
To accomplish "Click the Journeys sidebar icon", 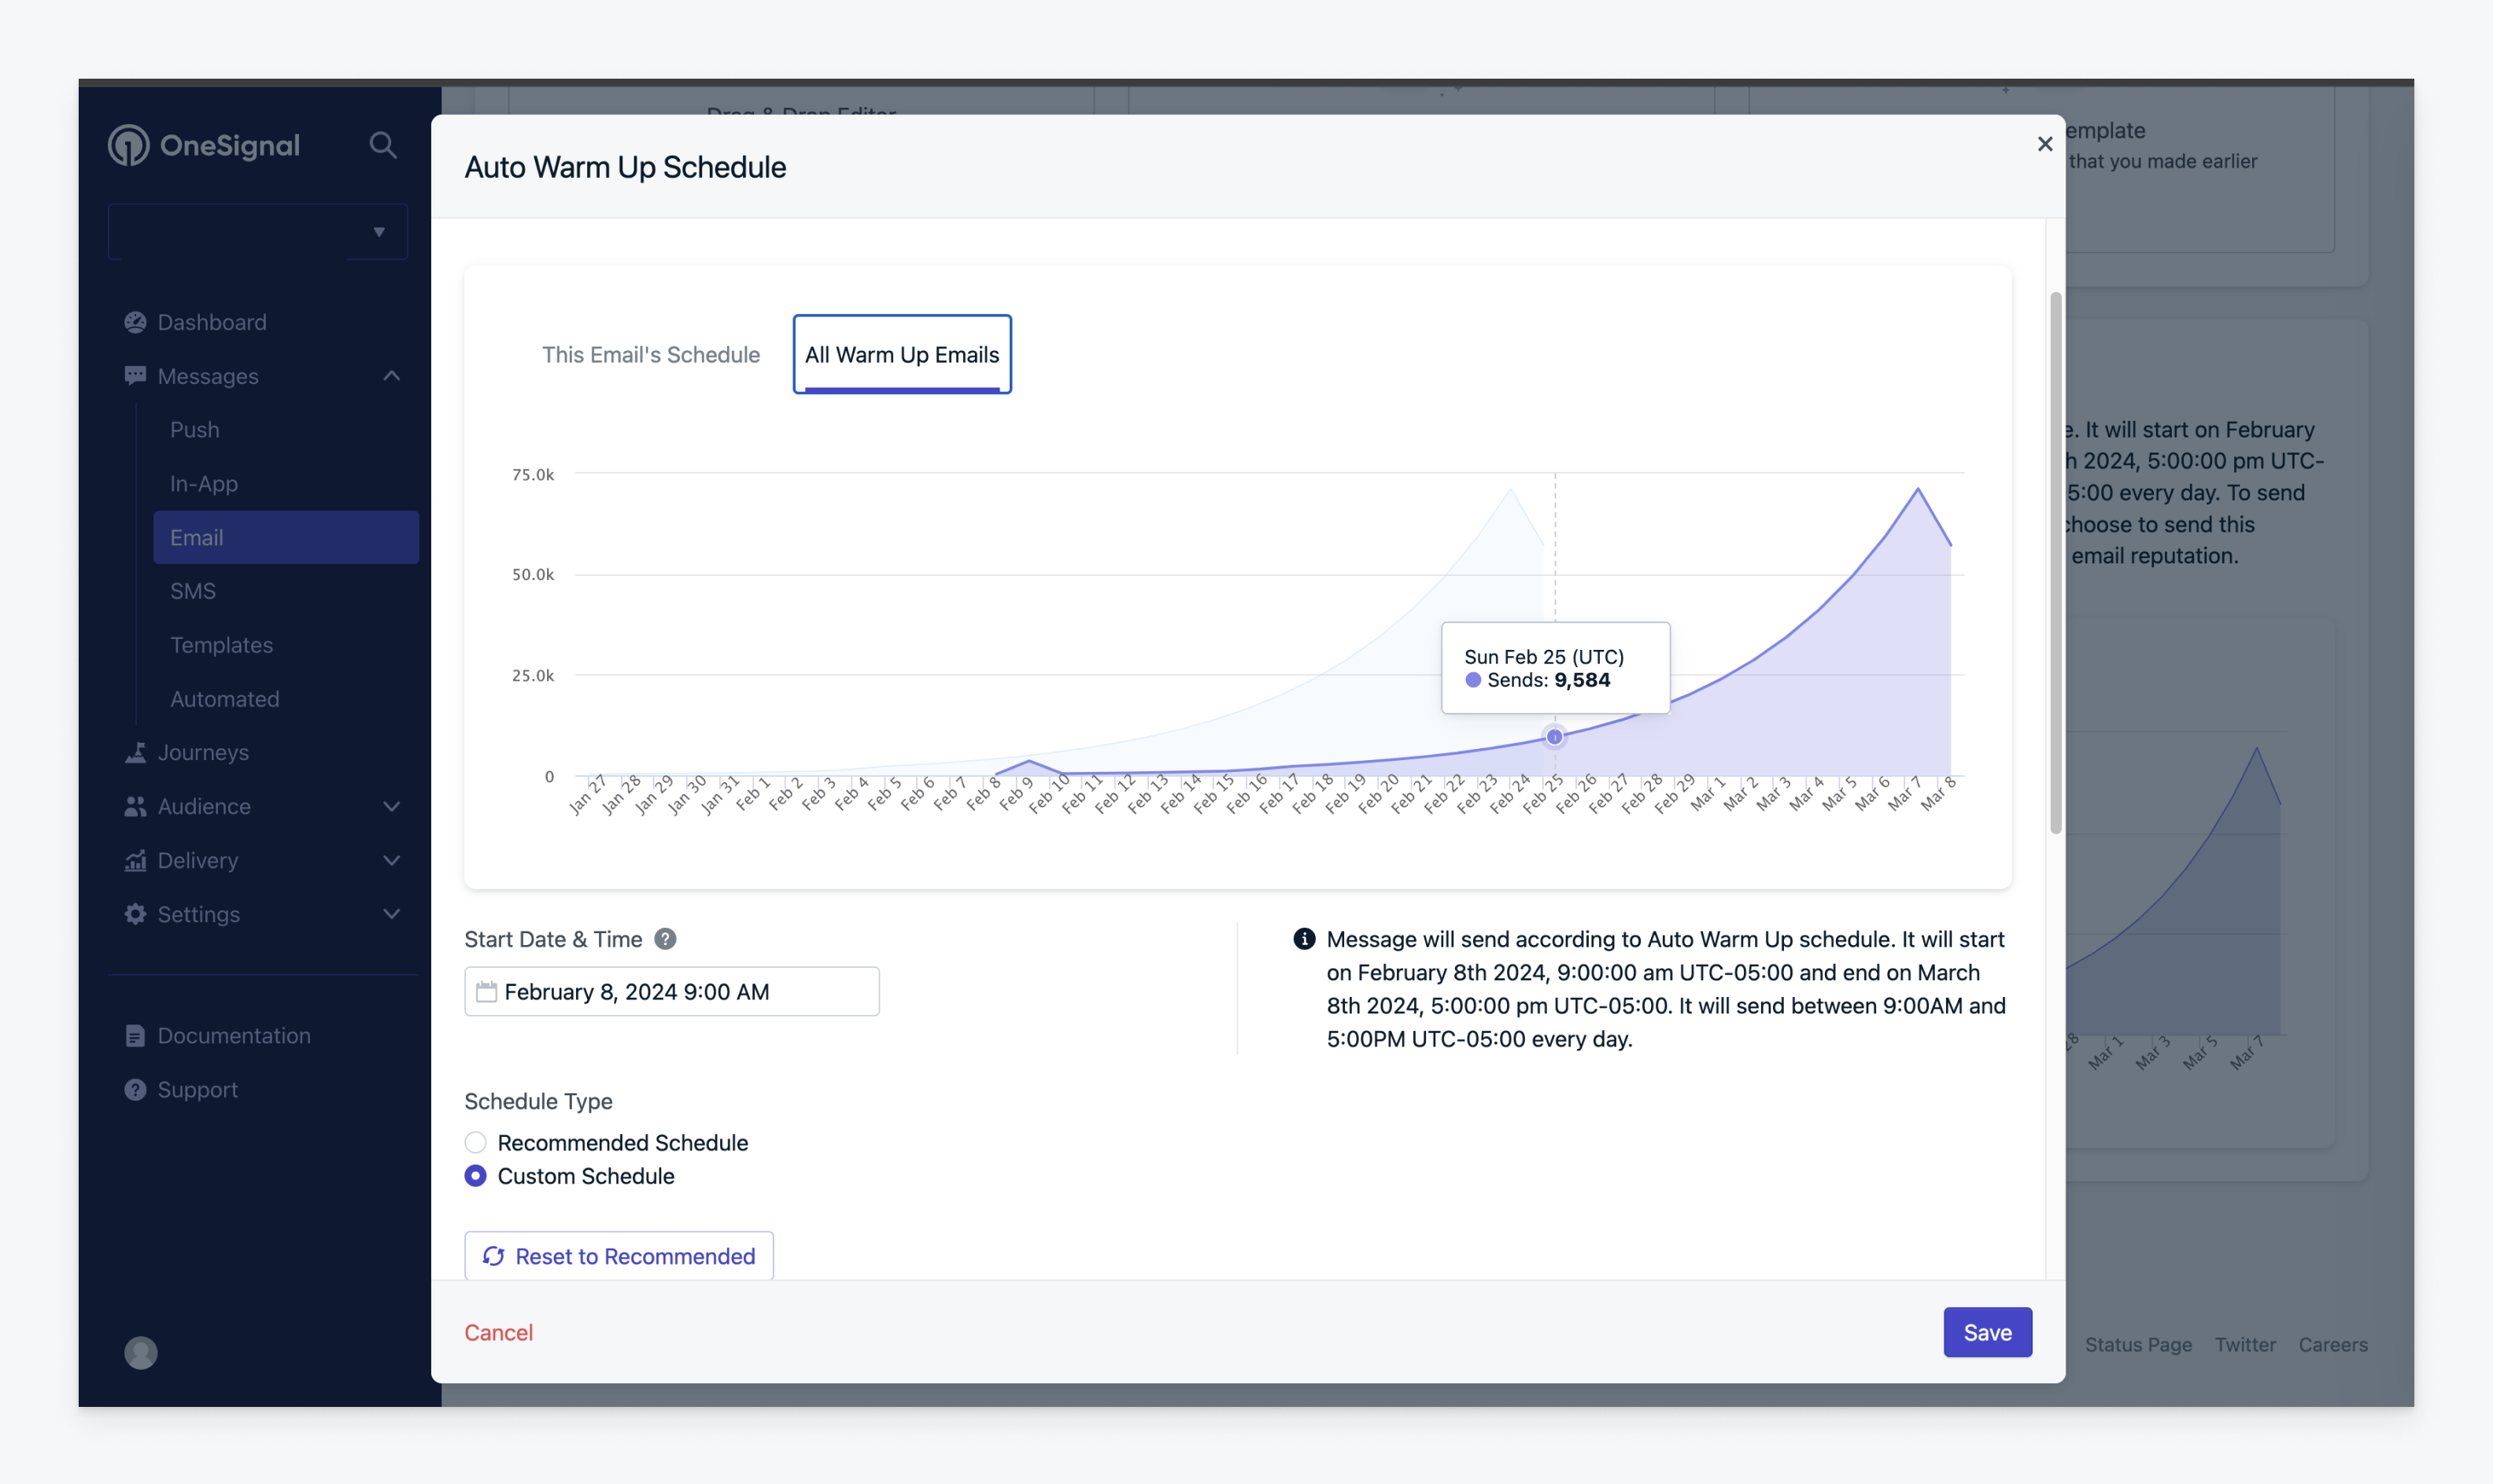I will pyautogui.click(x=135, y=752).
